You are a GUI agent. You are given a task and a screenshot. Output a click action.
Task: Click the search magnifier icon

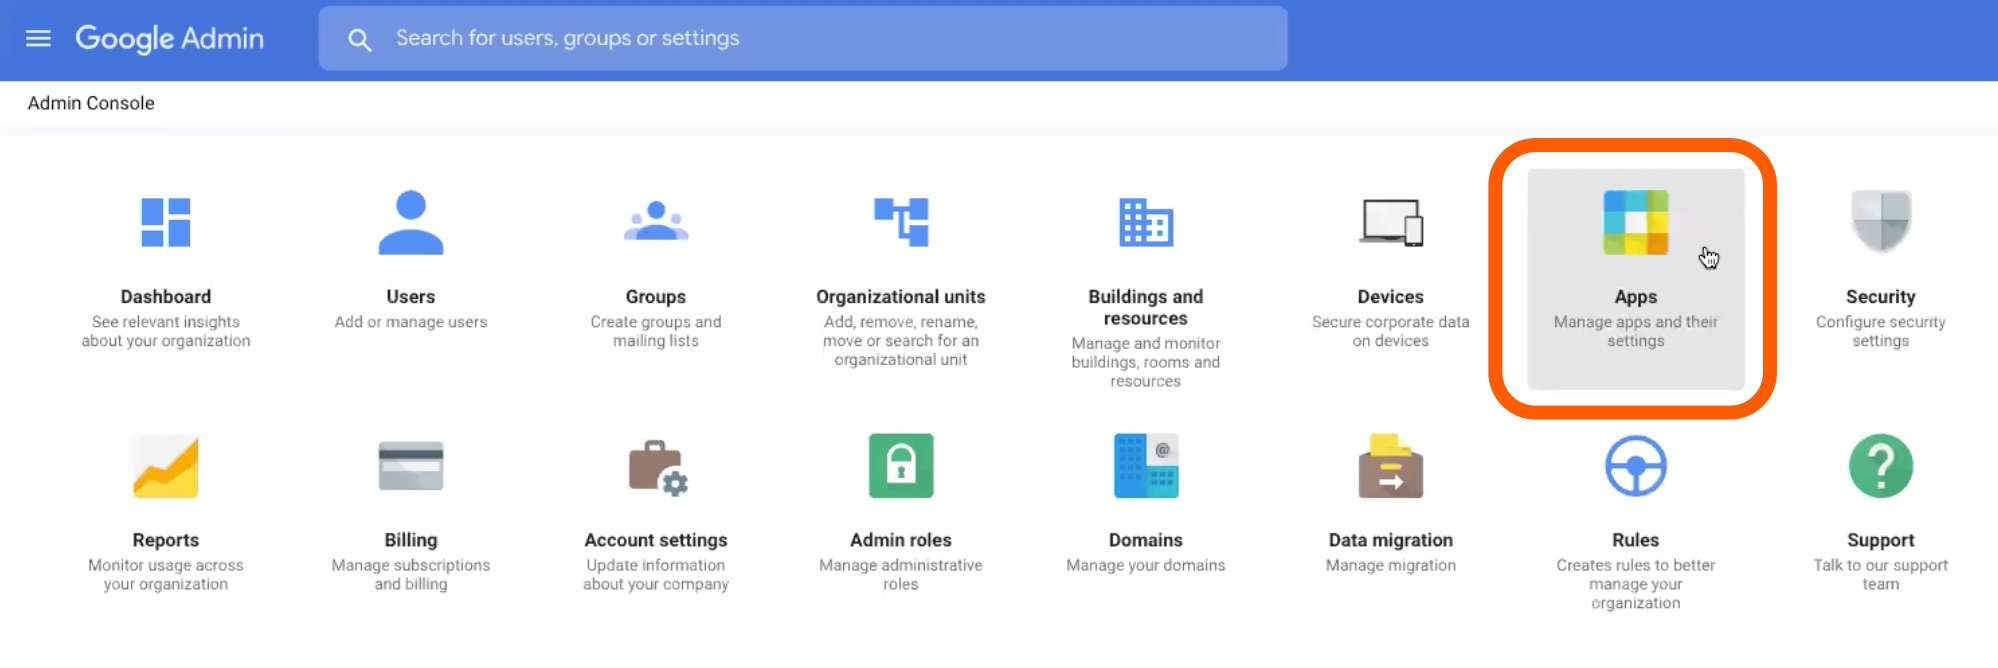pos(359,39)
